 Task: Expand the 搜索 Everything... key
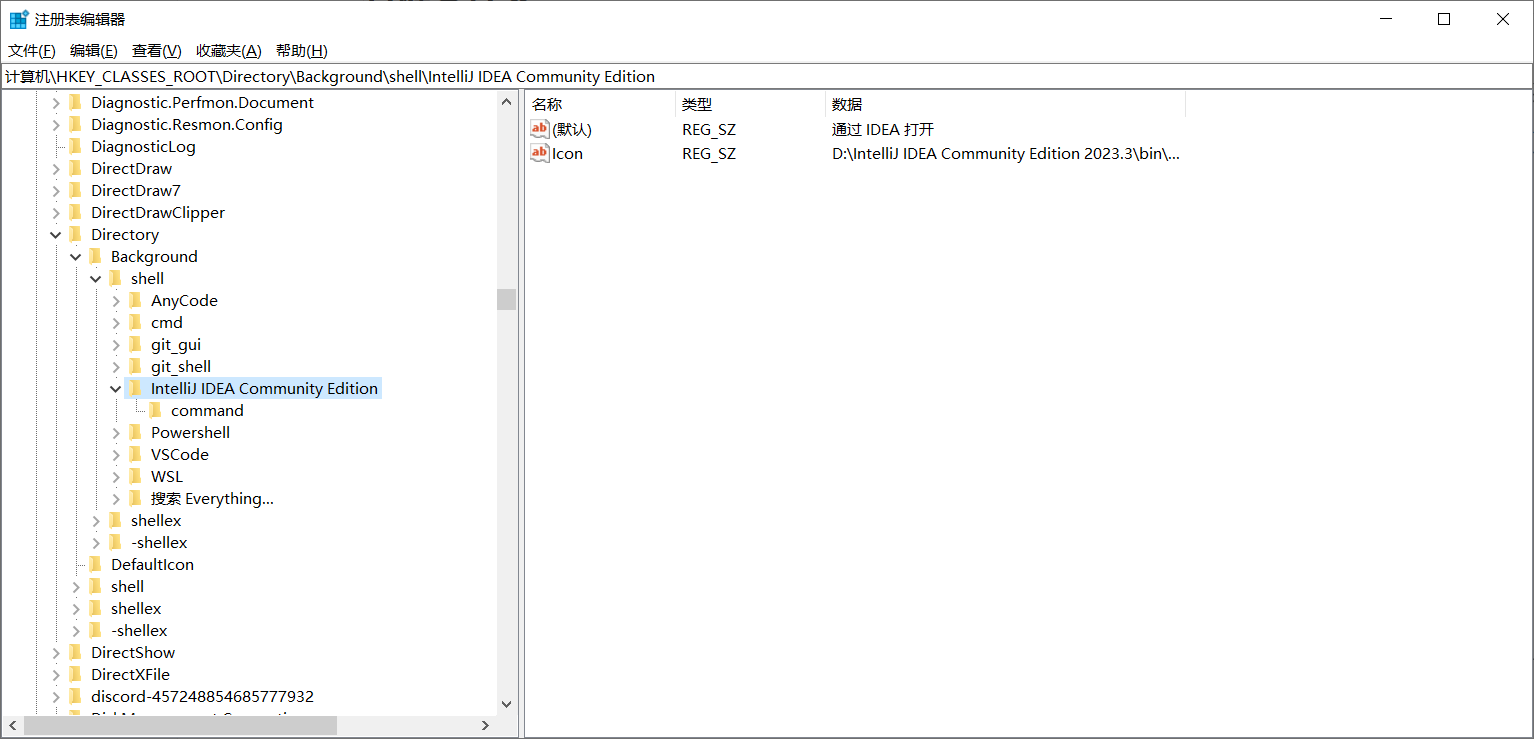(116, 499)
